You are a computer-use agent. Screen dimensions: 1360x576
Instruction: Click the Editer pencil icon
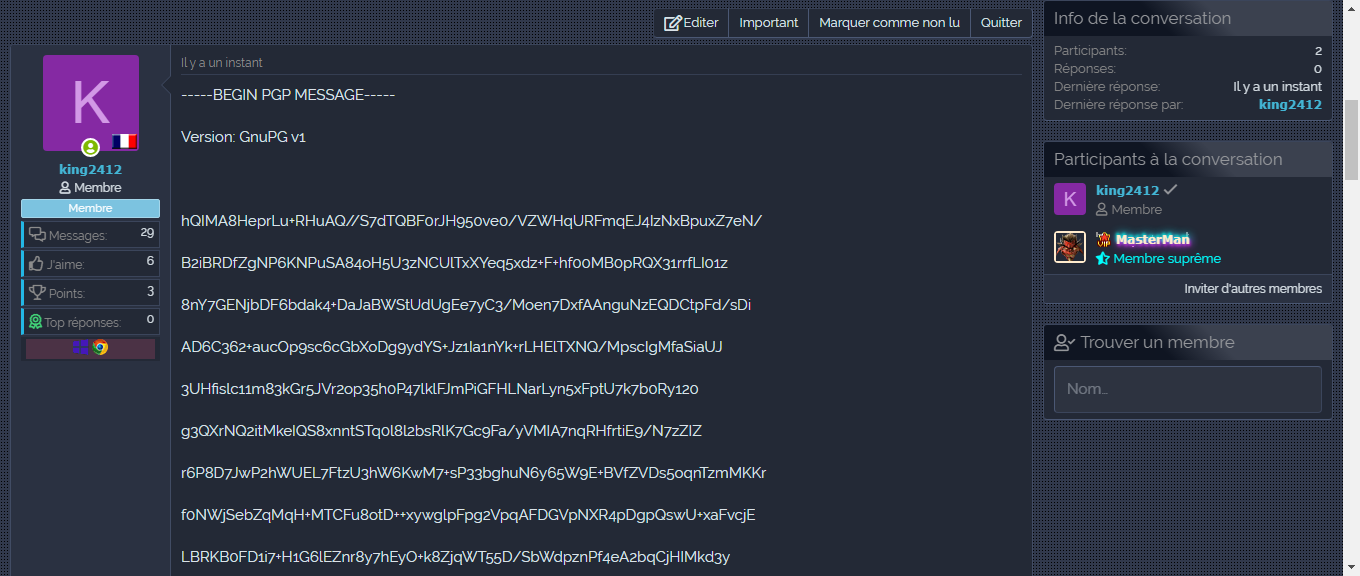point(673,23)
